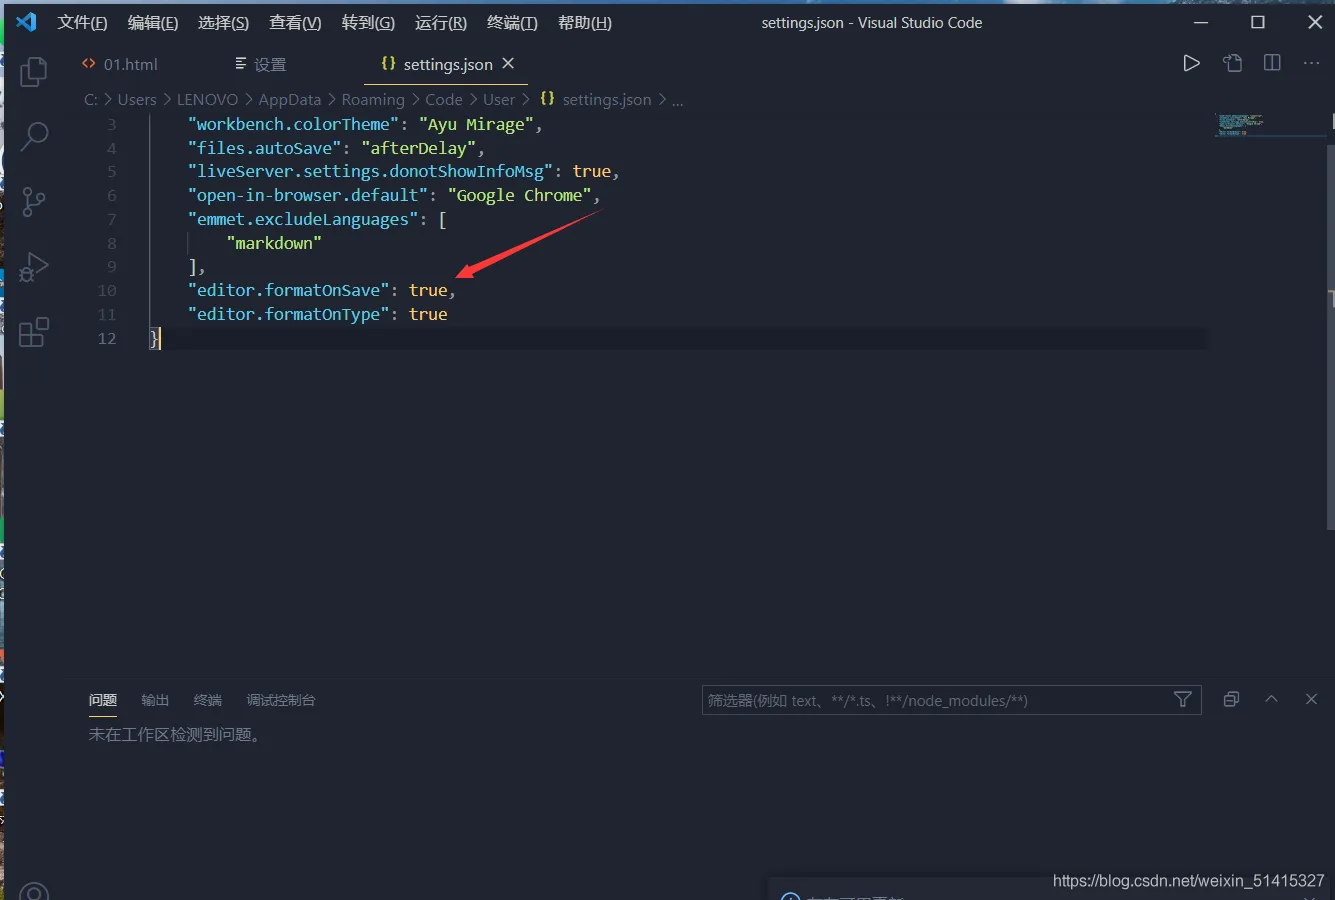Open the 帮助(H) menu
Viewport: 1335px width, 900px height.
pos(585,23)
